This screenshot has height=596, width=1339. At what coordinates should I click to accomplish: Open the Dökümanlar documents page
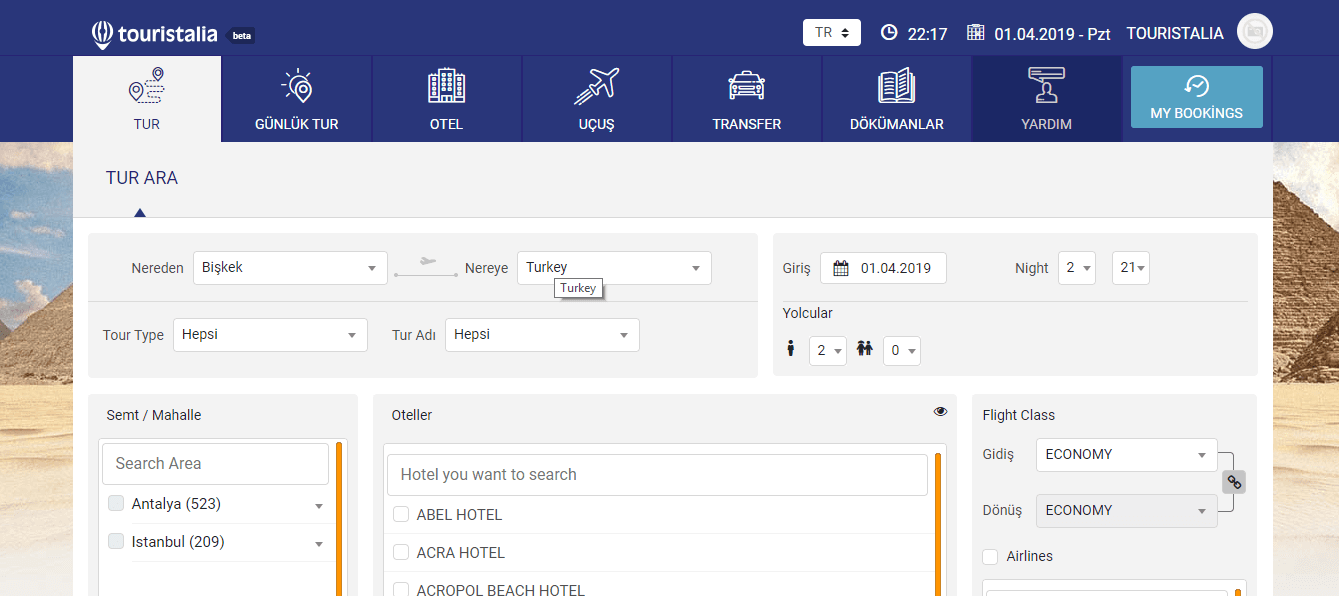coord(896,99)
